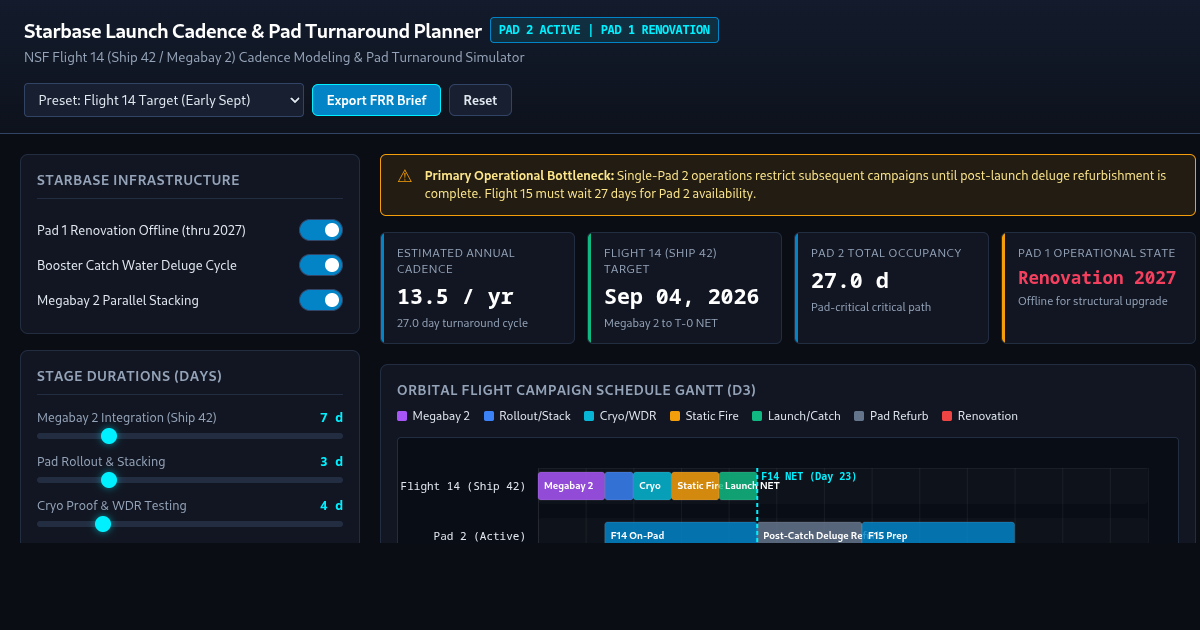The image size is (1200, 630).
Task: Click the gray Pad Refurb legend swatch
Action: (859, 416)
